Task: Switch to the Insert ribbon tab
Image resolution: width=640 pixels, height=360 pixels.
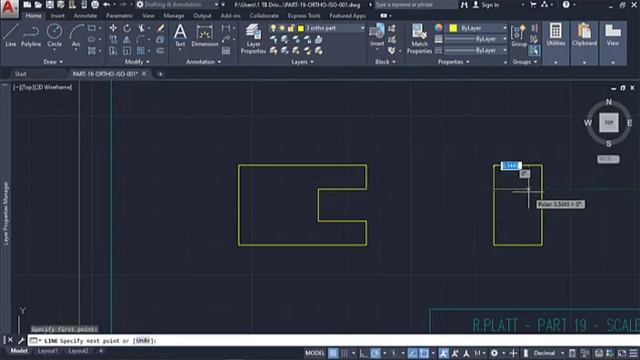Action: coord(57,16)
